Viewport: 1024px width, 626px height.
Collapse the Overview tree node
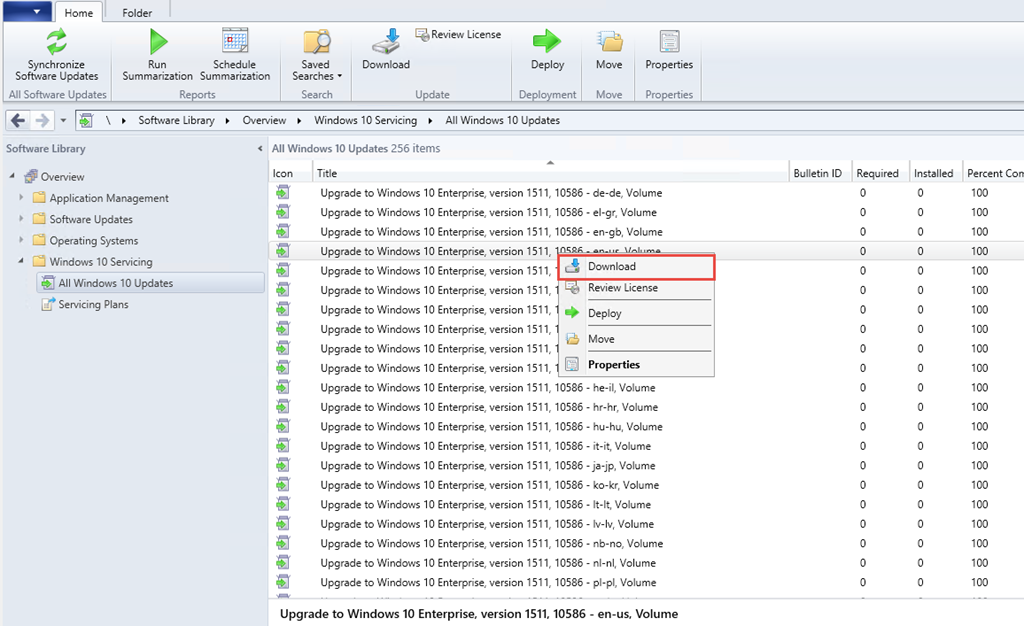(12, 176)
